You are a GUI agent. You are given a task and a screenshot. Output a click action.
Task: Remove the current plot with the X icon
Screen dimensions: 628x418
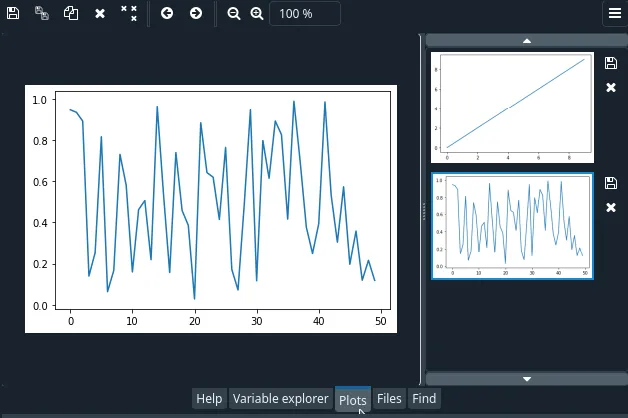tap(100, 14)
